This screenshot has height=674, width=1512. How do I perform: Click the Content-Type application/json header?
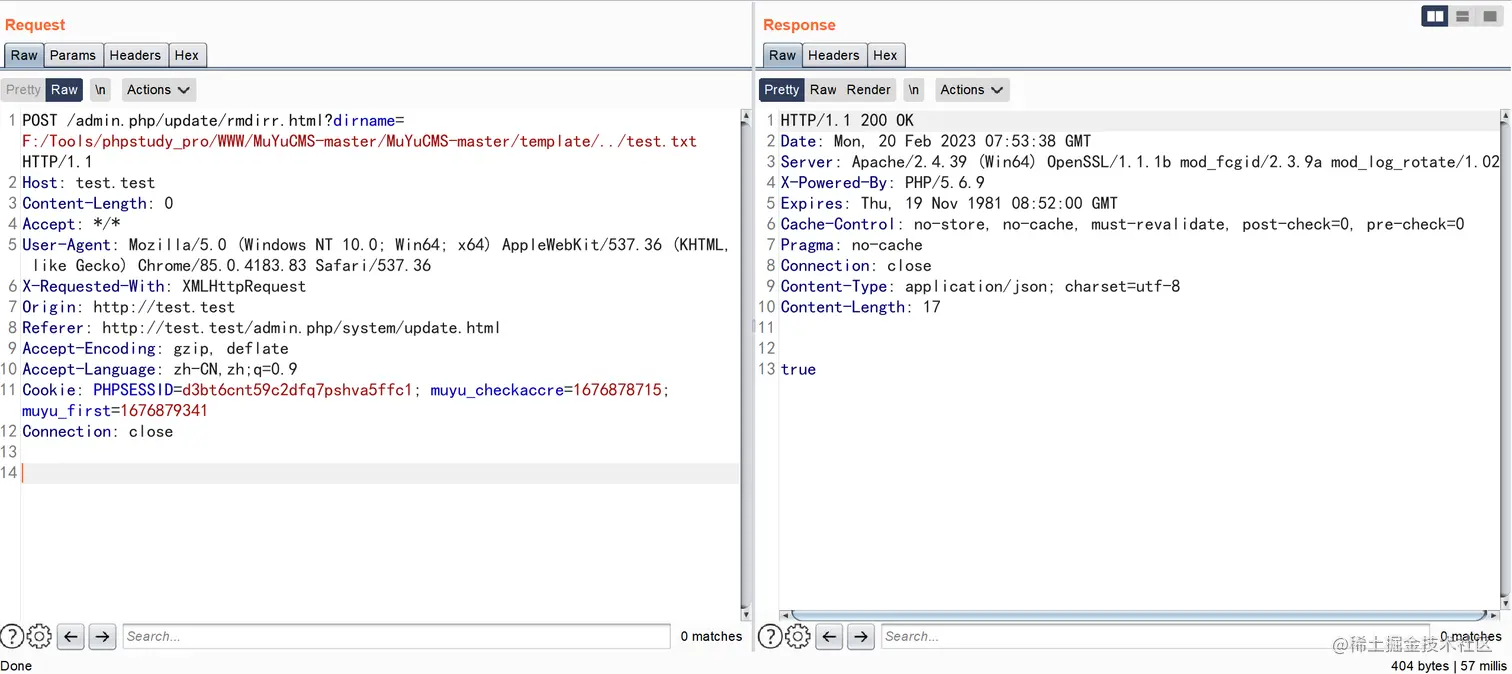coord(980,286)
